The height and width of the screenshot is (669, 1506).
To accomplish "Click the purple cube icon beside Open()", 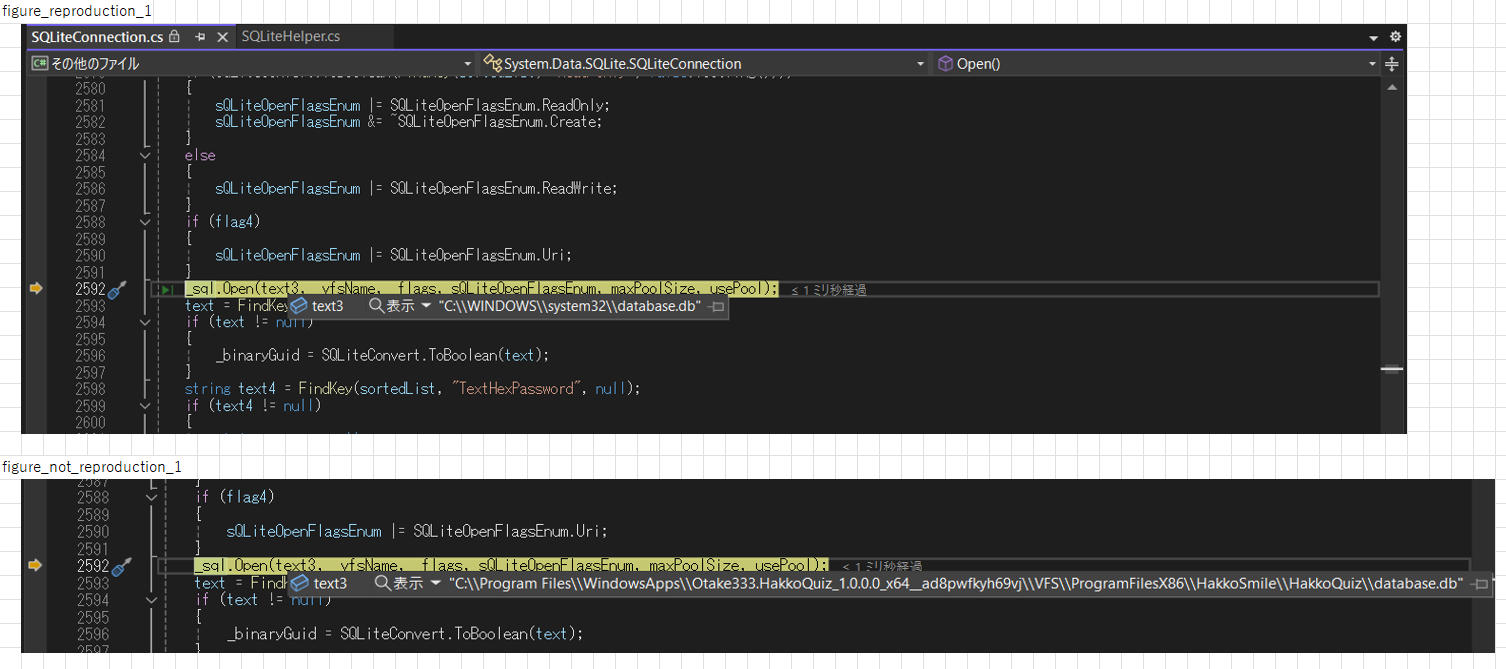I will [x=945, y=63].
